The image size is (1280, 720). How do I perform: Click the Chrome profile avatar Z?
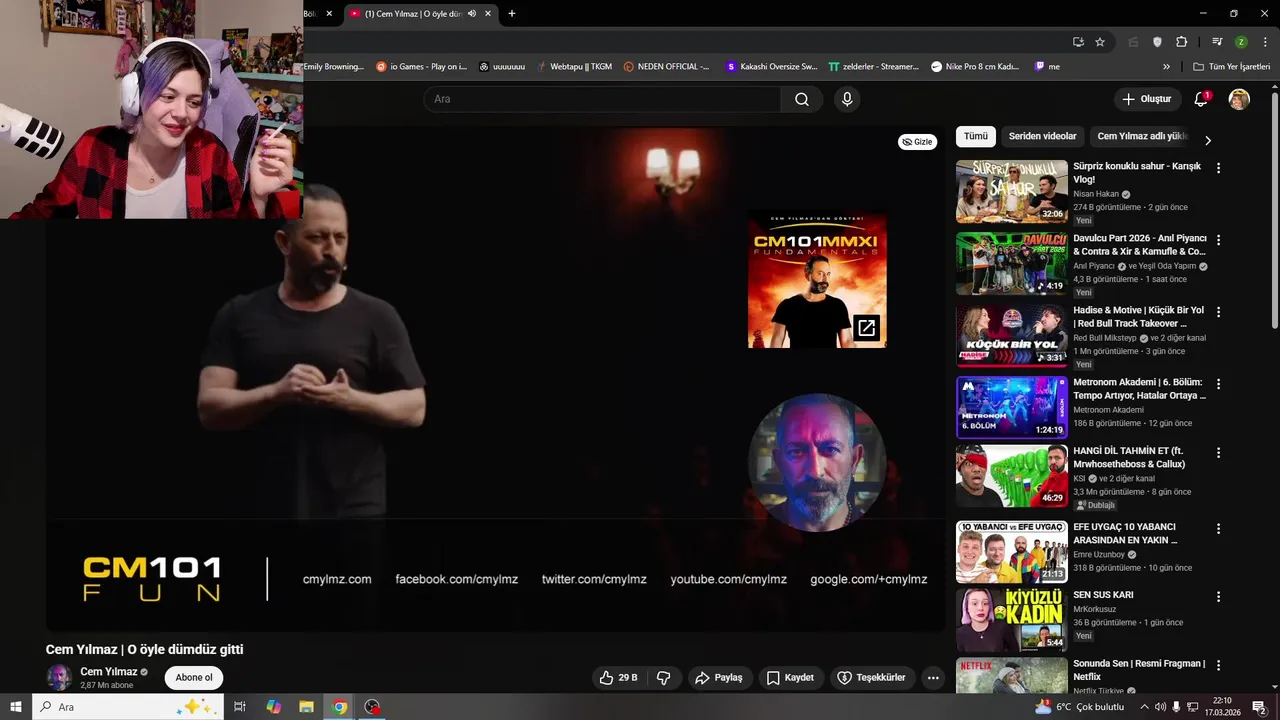[x=1241, y=42]
